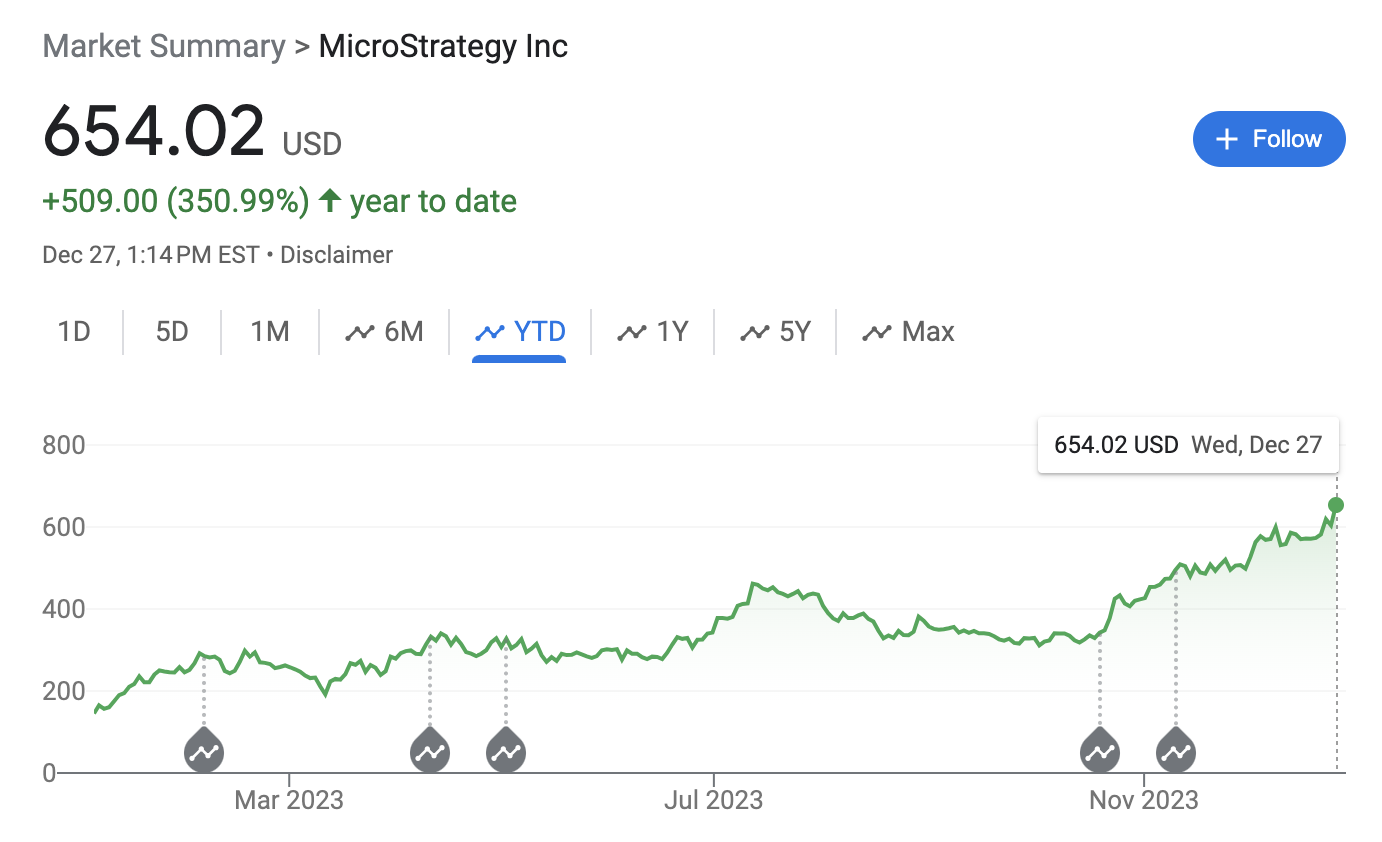Open the Disclaimer link
This screenshot has height=842, width=1382.
click(x=336, y=255)
